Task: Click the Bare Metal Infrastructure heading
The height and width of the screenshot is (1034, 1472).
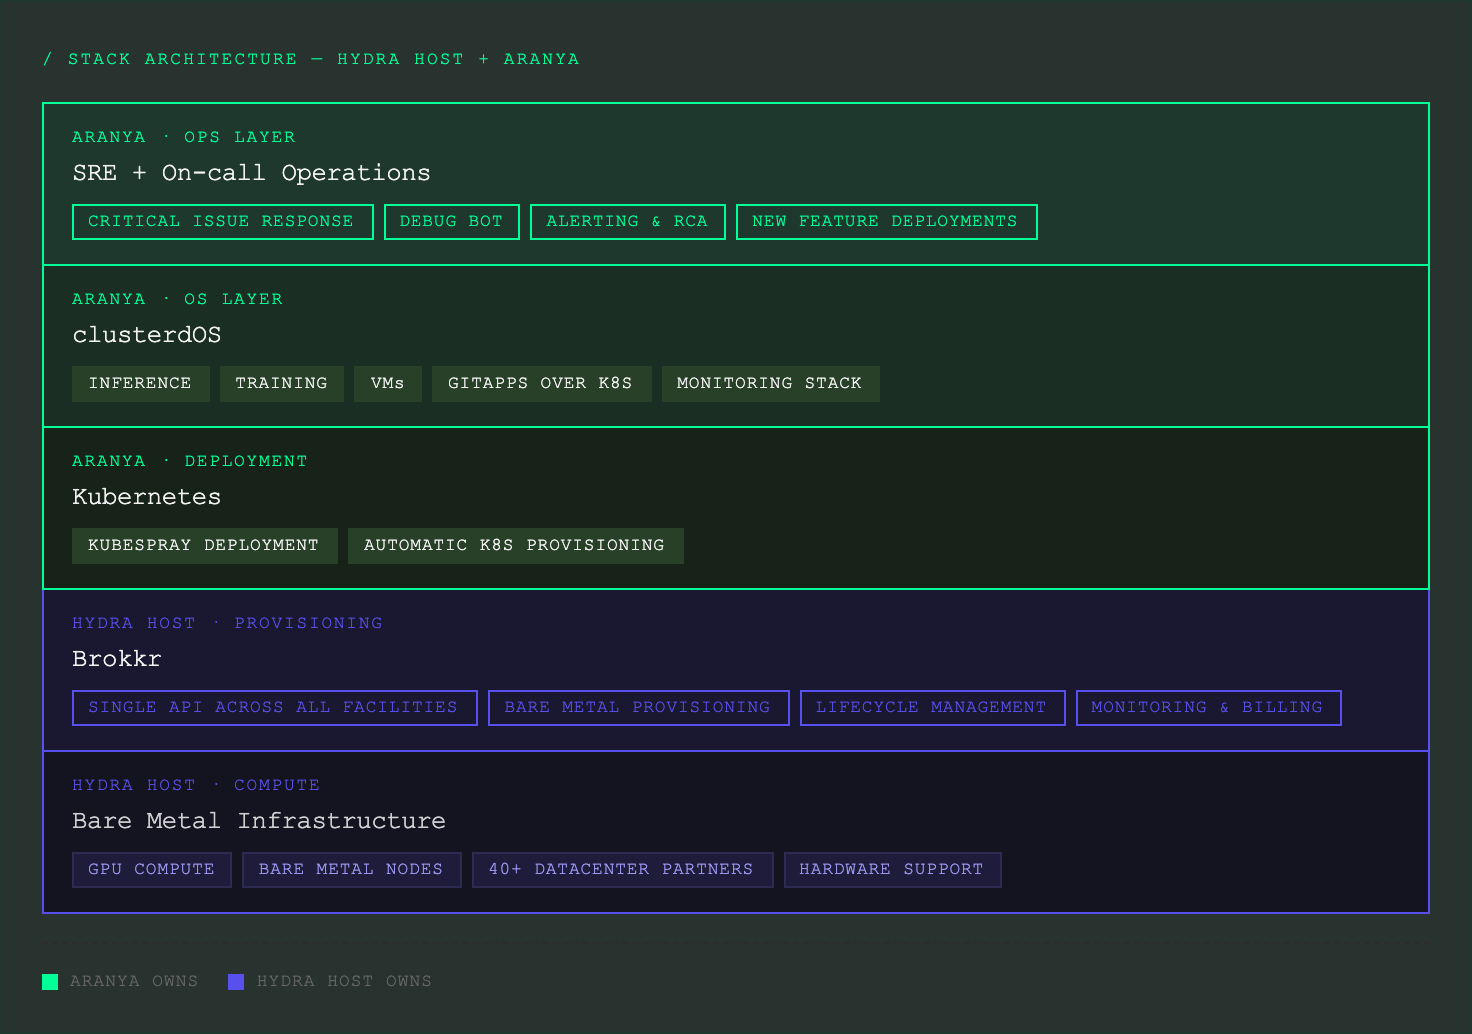Action: coord(259,821)
